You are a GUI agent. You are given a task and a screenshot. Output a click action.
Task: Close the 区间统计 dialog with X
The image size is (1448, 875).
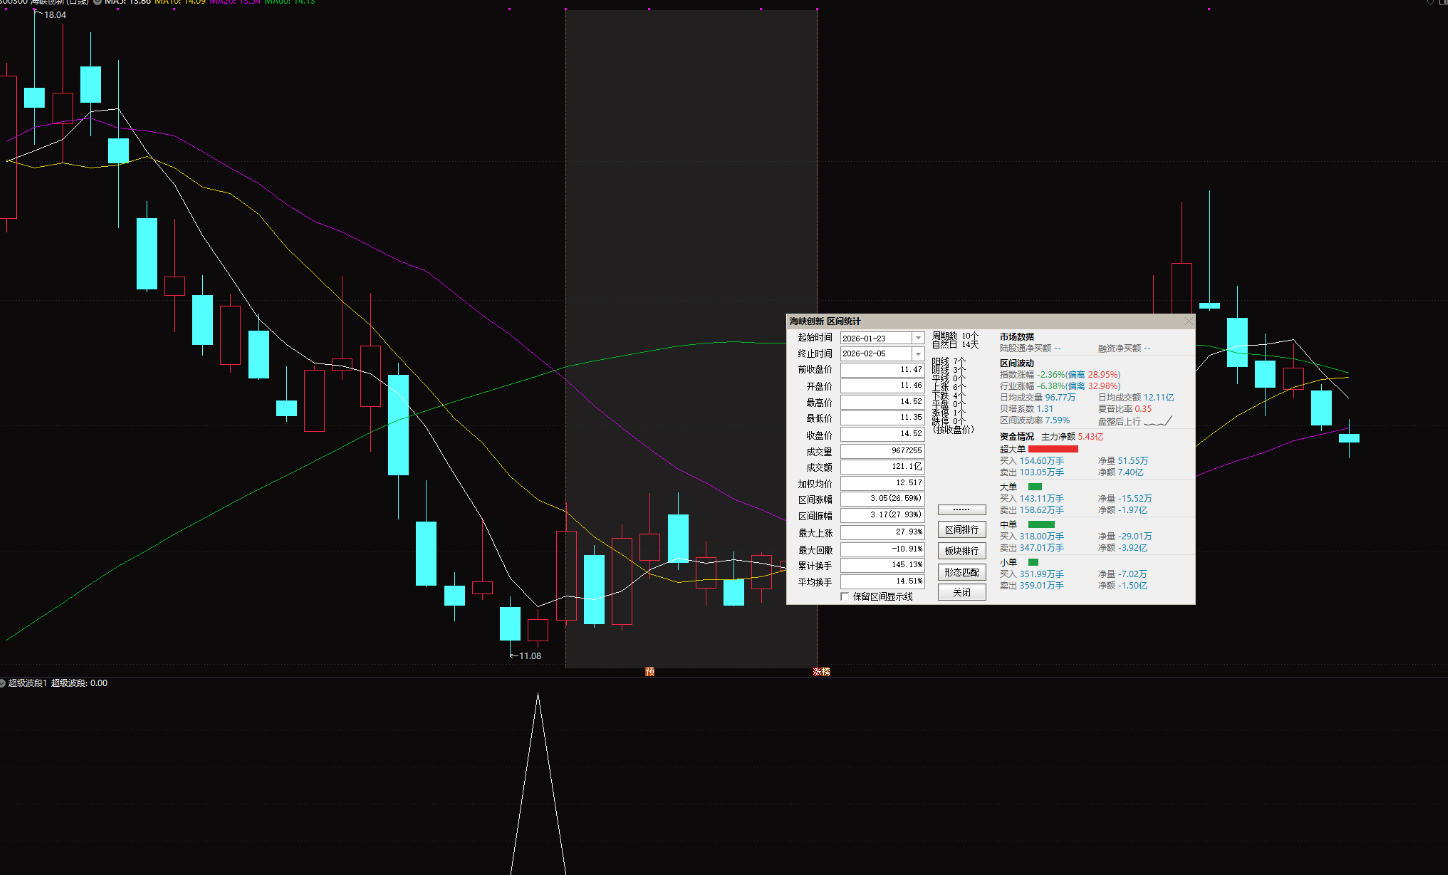[x=1188, y=321]
